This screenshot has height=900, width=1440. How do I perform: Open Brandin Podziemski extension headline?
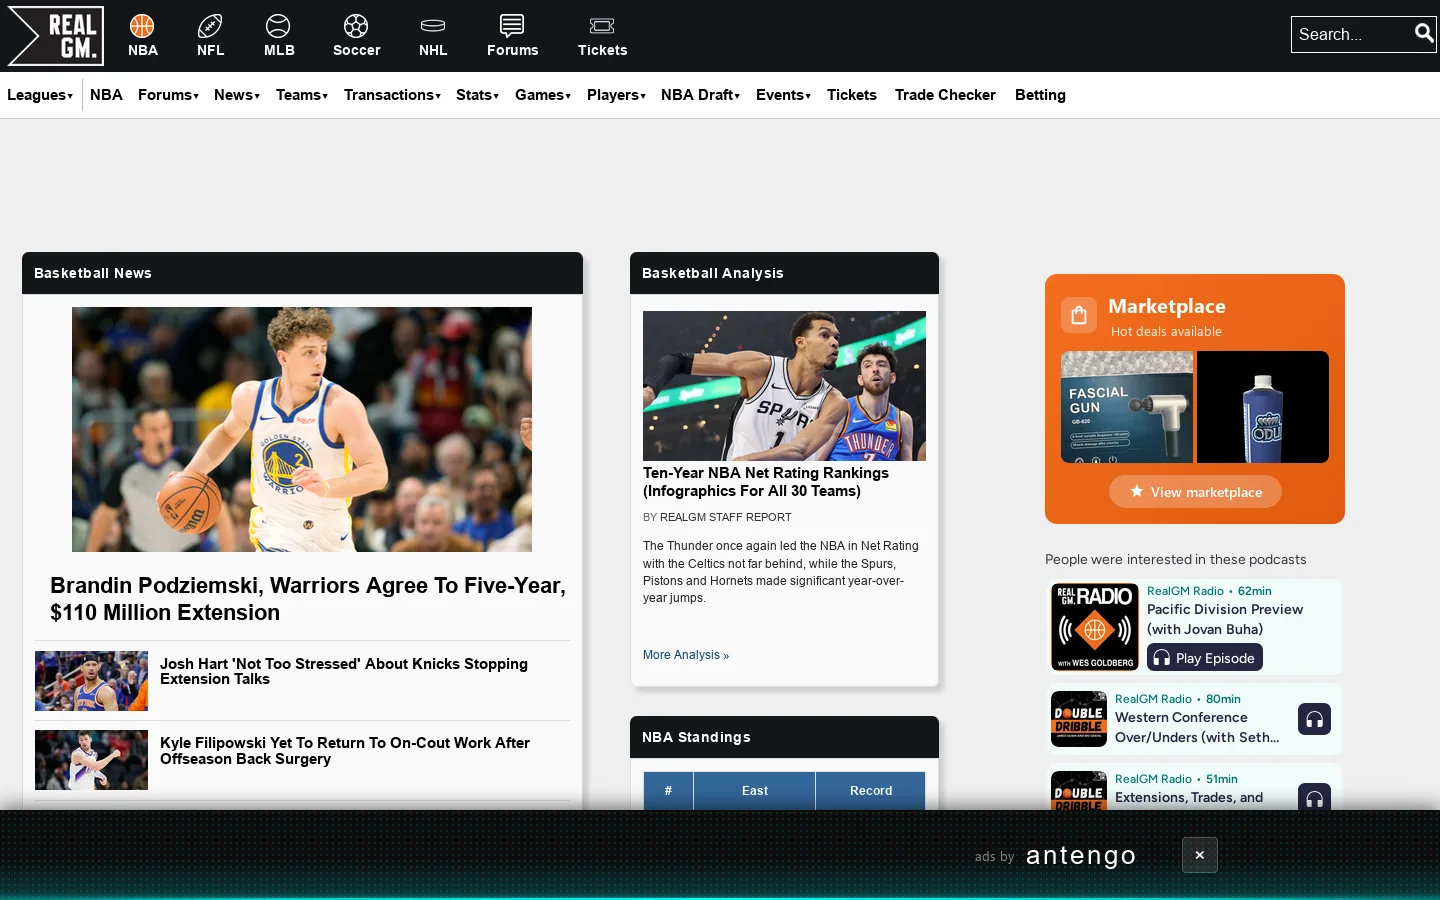(308, 599)
